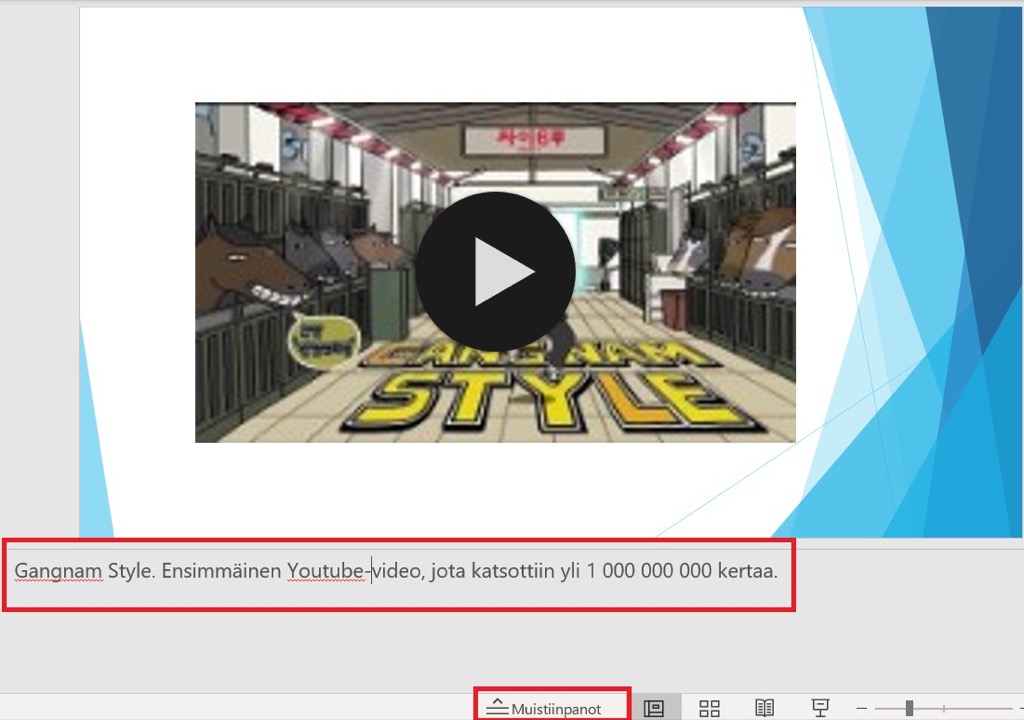Click the word Ensimmäinen in notes
The height and width of the screenshot is (720, 1024).
221,571
